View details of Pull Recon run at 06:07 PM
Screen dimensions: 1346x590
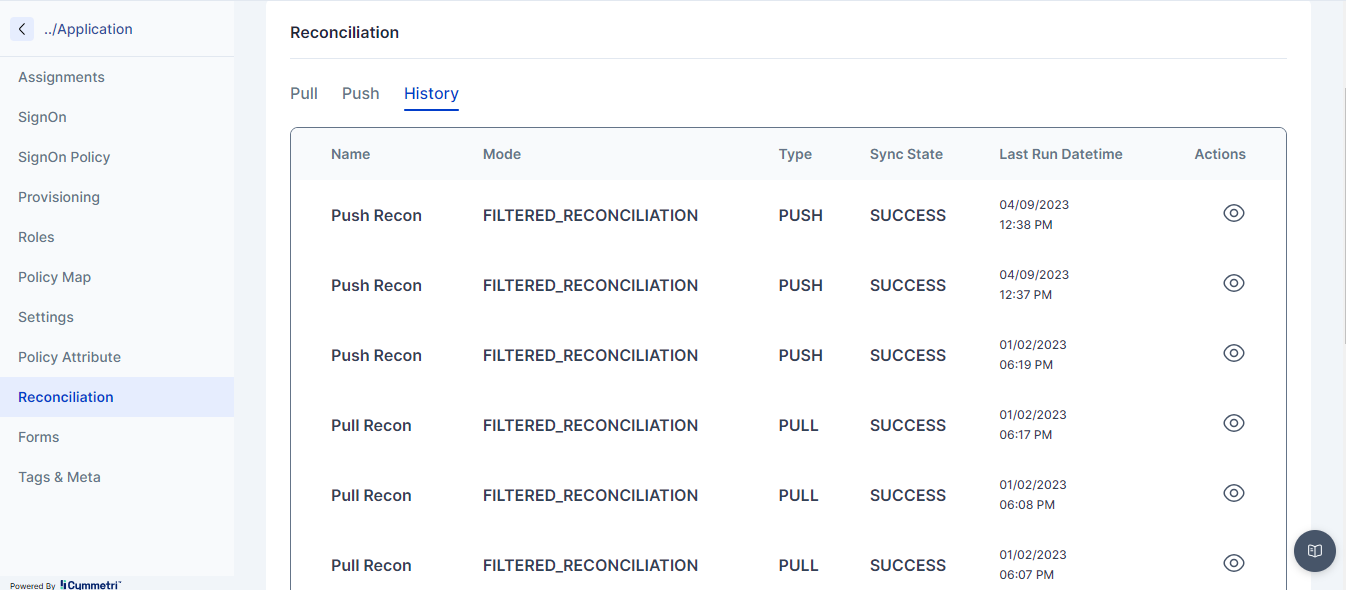point(1234,563)
